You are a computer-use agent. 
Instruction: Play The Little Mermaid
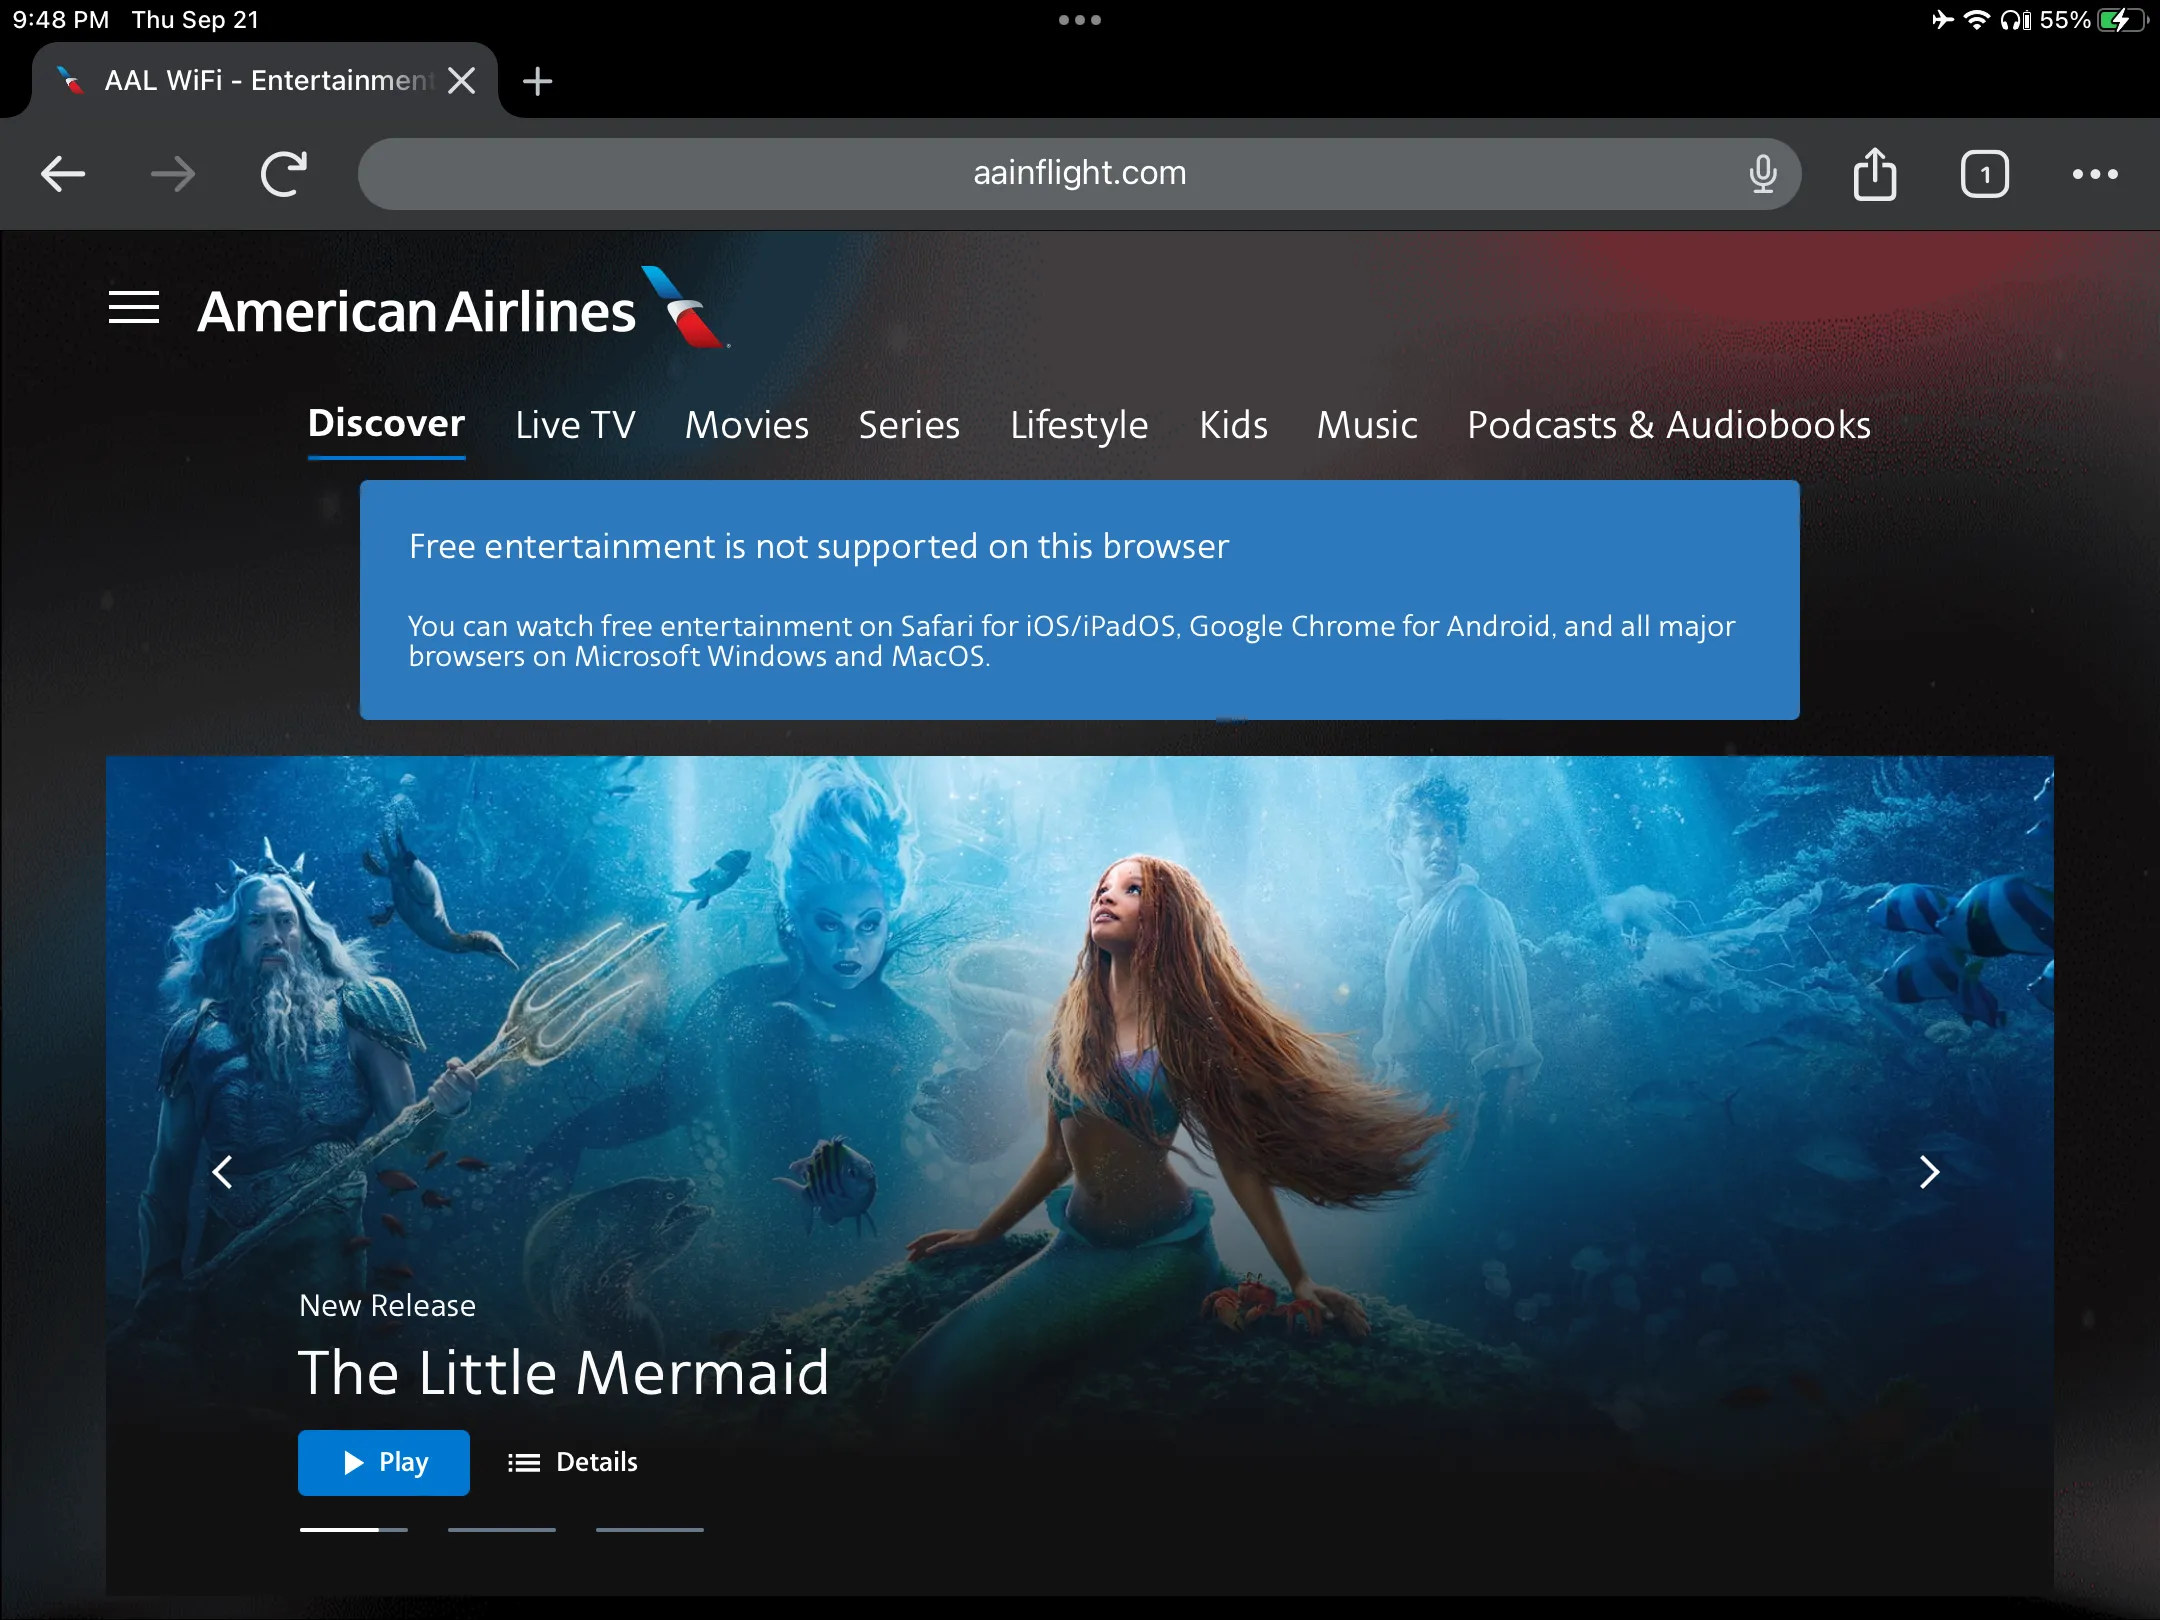pos(384,1463)
